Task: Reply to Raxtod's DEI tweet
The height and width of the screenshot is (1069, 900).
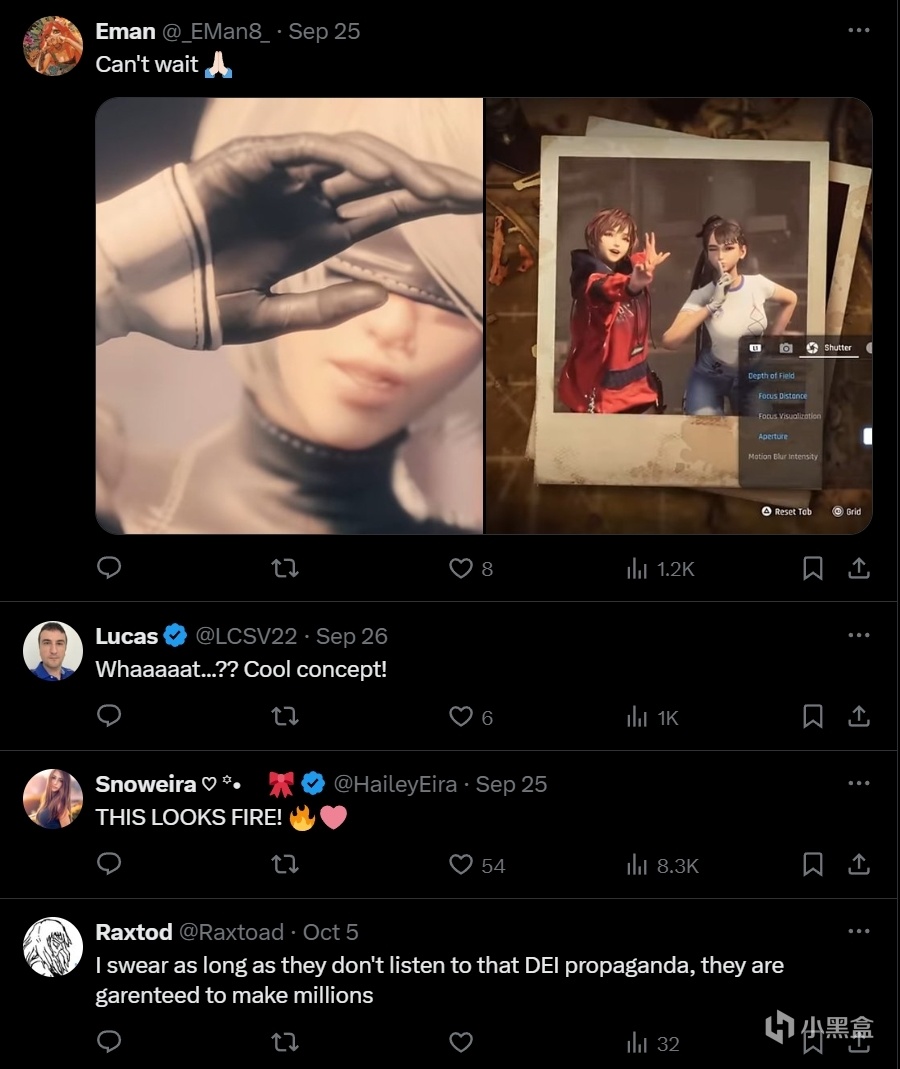Action: pos(109,1042)
